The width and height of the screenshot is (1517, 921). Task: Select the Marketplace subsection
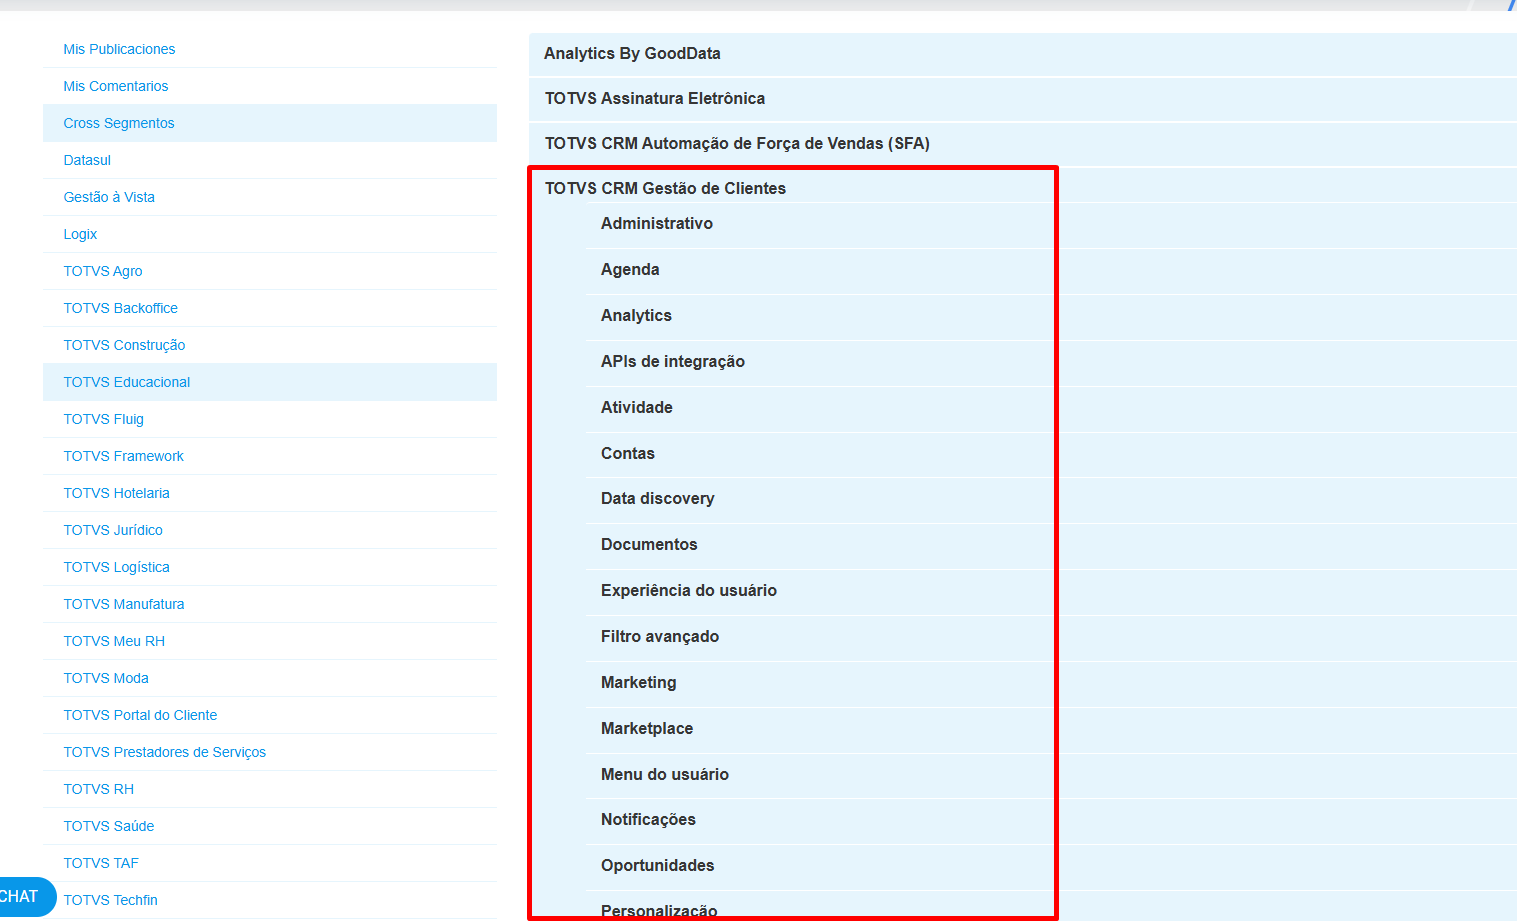647,729
